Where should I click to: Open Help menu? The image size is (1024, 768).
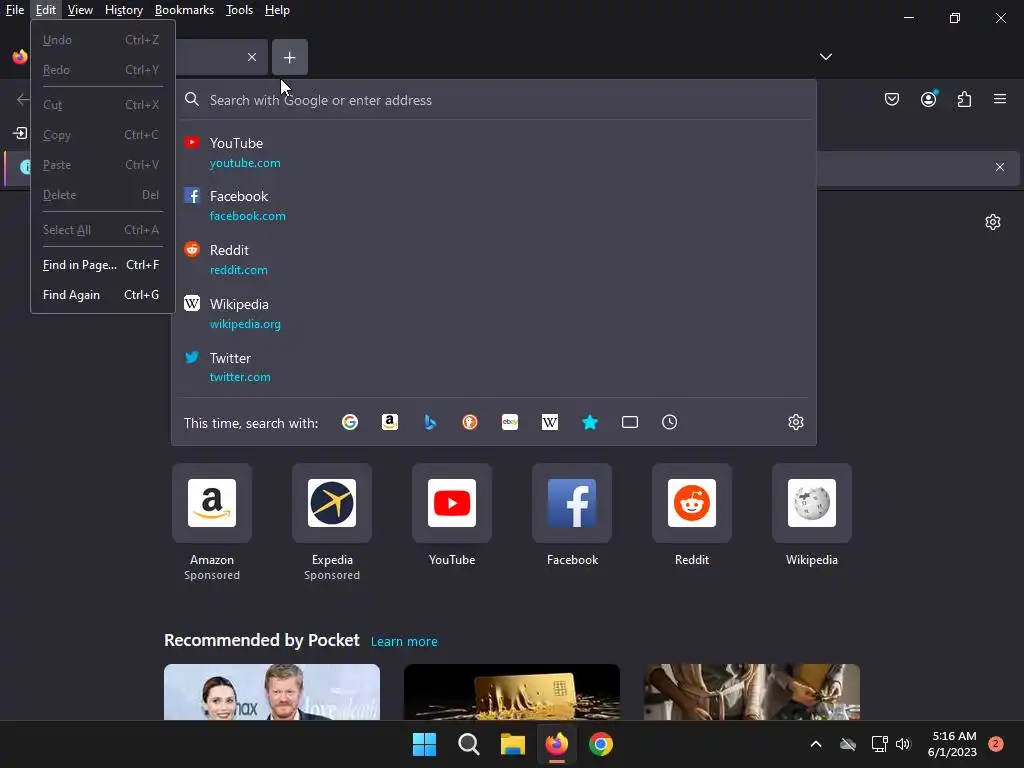pyautogui.click(x=277, y=10)
